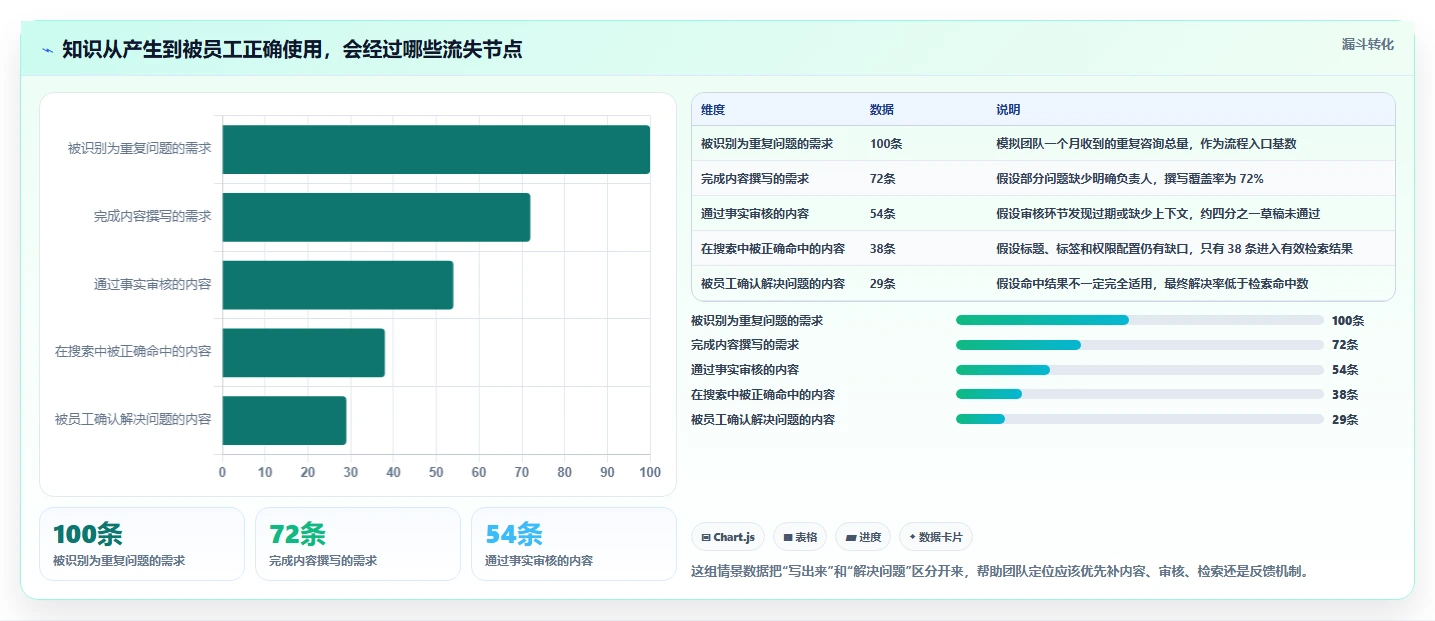
Task: Click chart y-axis label 被识别为重复问题的需求
Action: coord(140,148)
